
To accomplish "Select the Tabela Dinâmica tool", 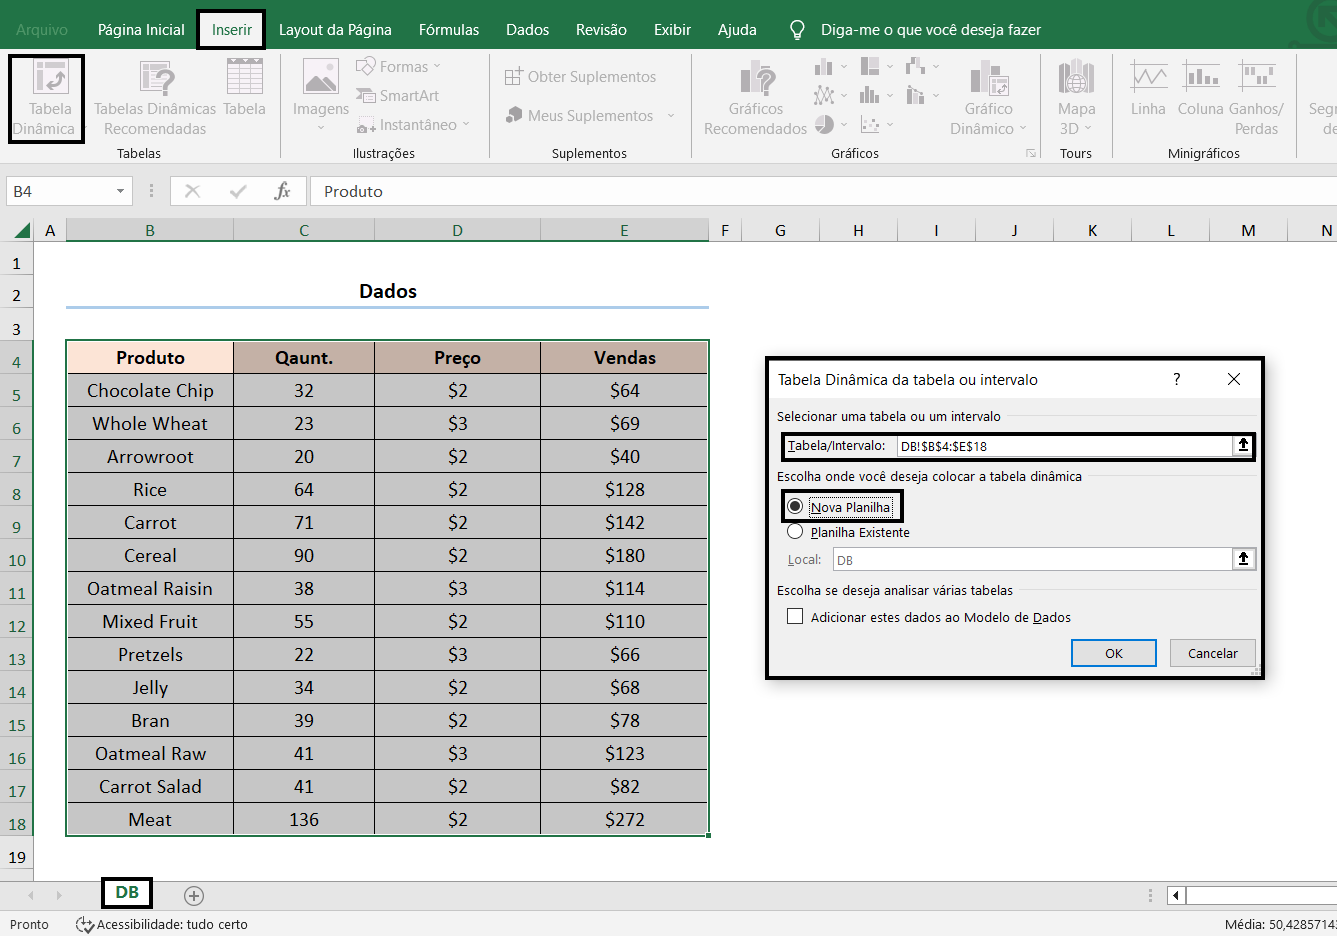I will pyautogui.click(x=45, y=97).
